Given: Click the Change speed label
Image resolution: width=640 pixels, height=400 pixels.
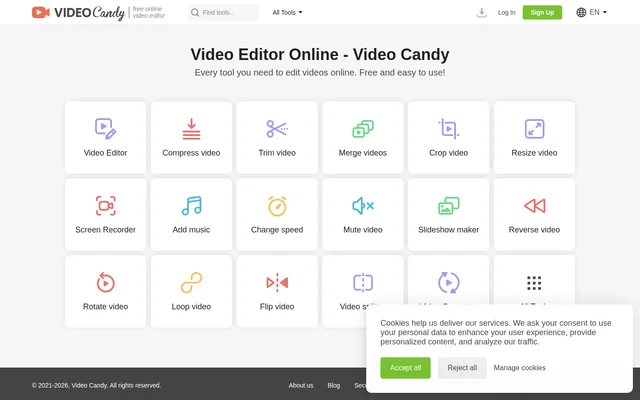Looking at the screenshot, I should [x=277, y=230].
